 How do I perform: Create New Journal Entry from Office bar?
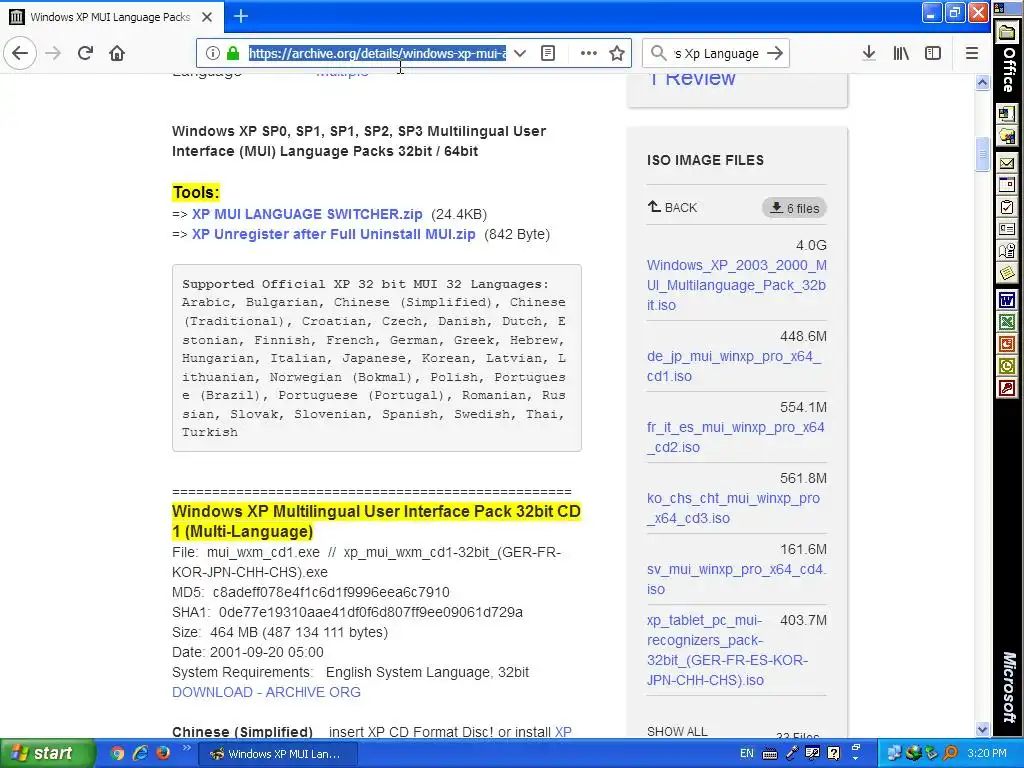click(x=1006, y=251)
